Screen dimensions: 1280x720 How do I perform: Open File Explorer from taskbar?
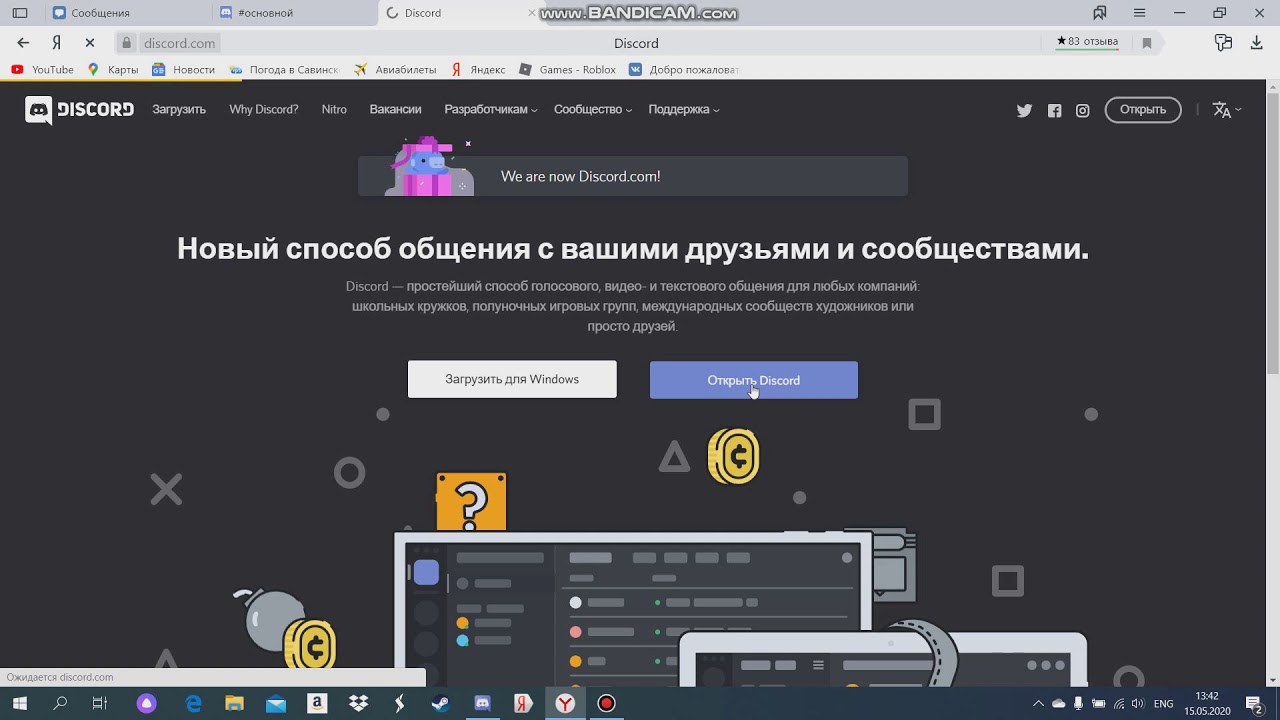[x=234, y=704]
